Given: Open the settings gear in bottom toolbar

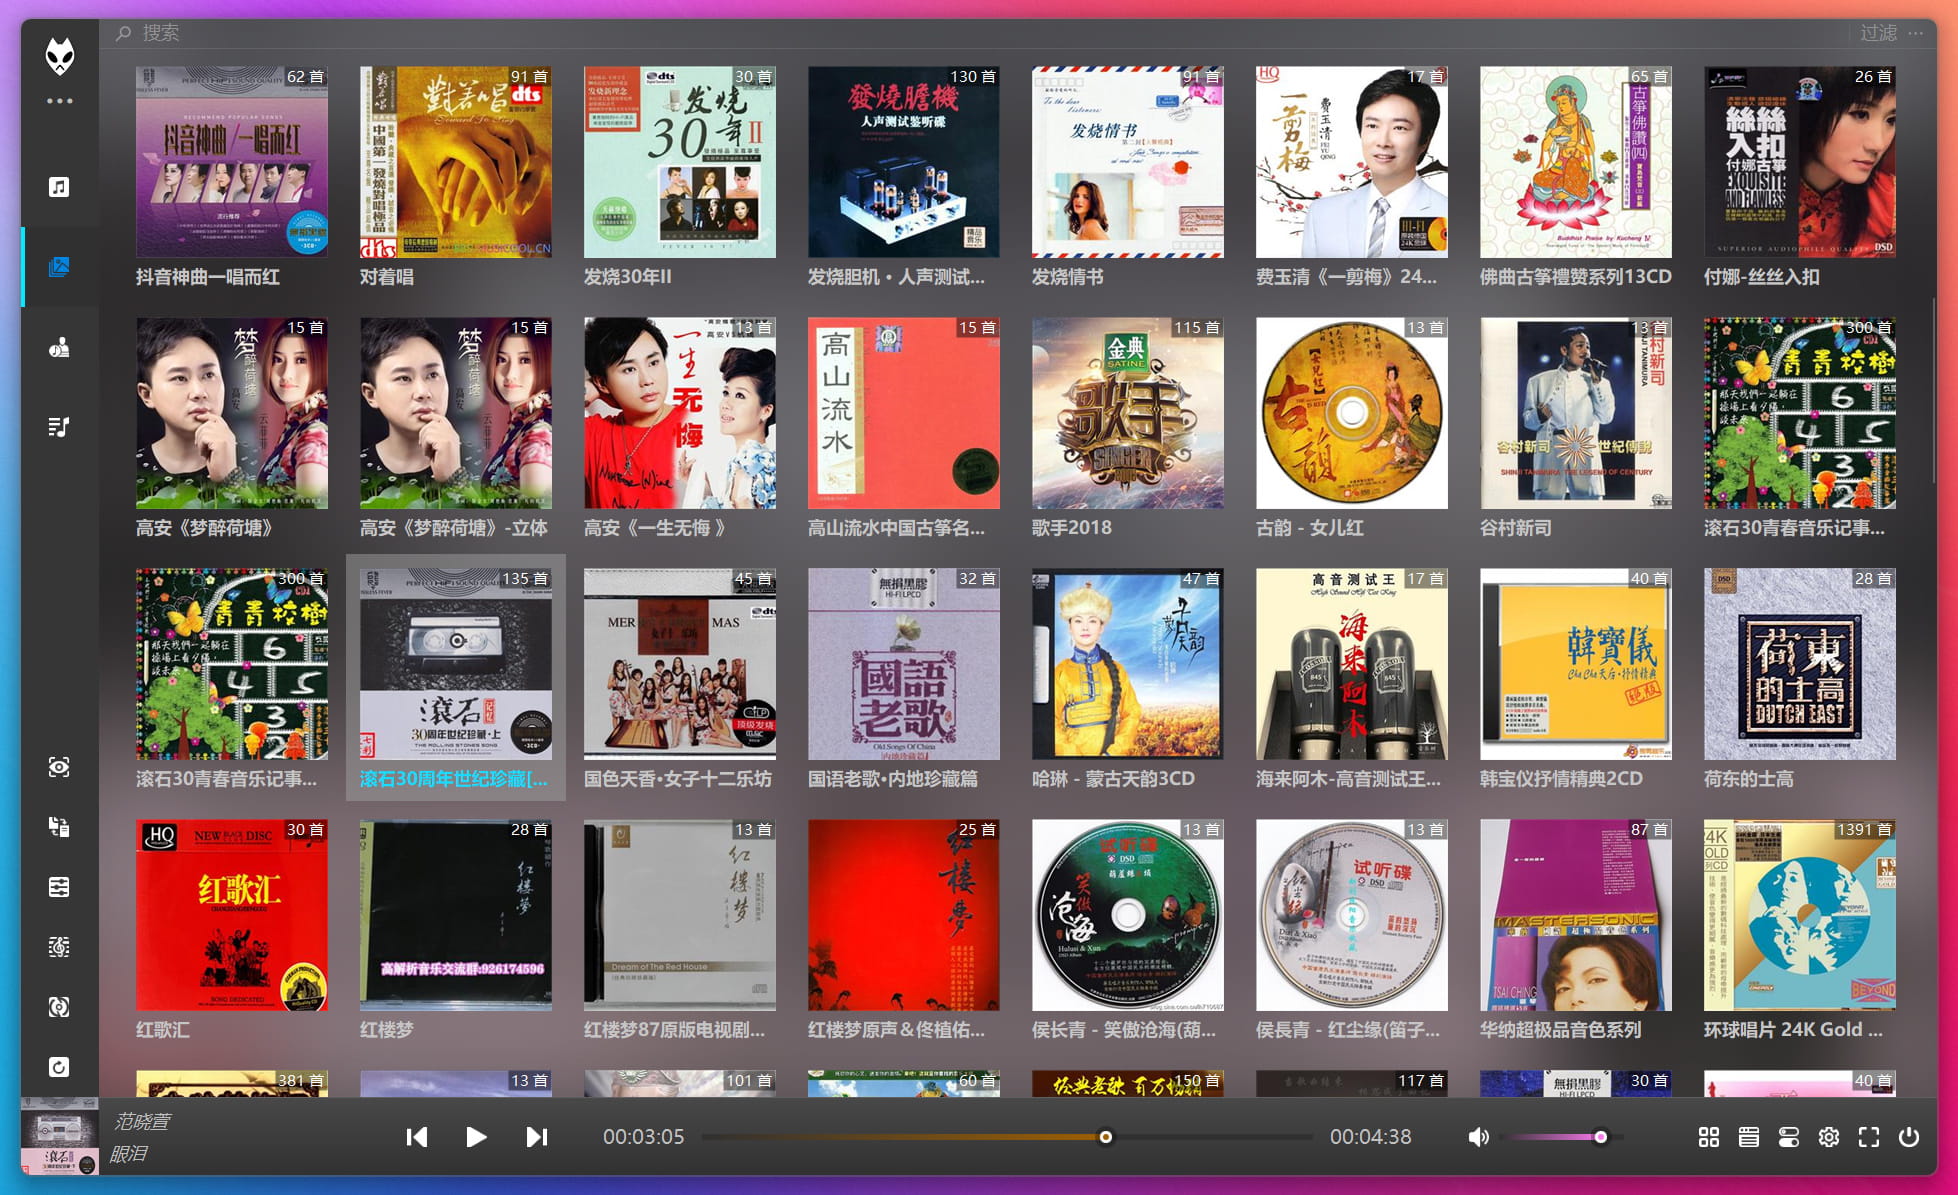Looking at the screenshot, I should (1829, 1137).
